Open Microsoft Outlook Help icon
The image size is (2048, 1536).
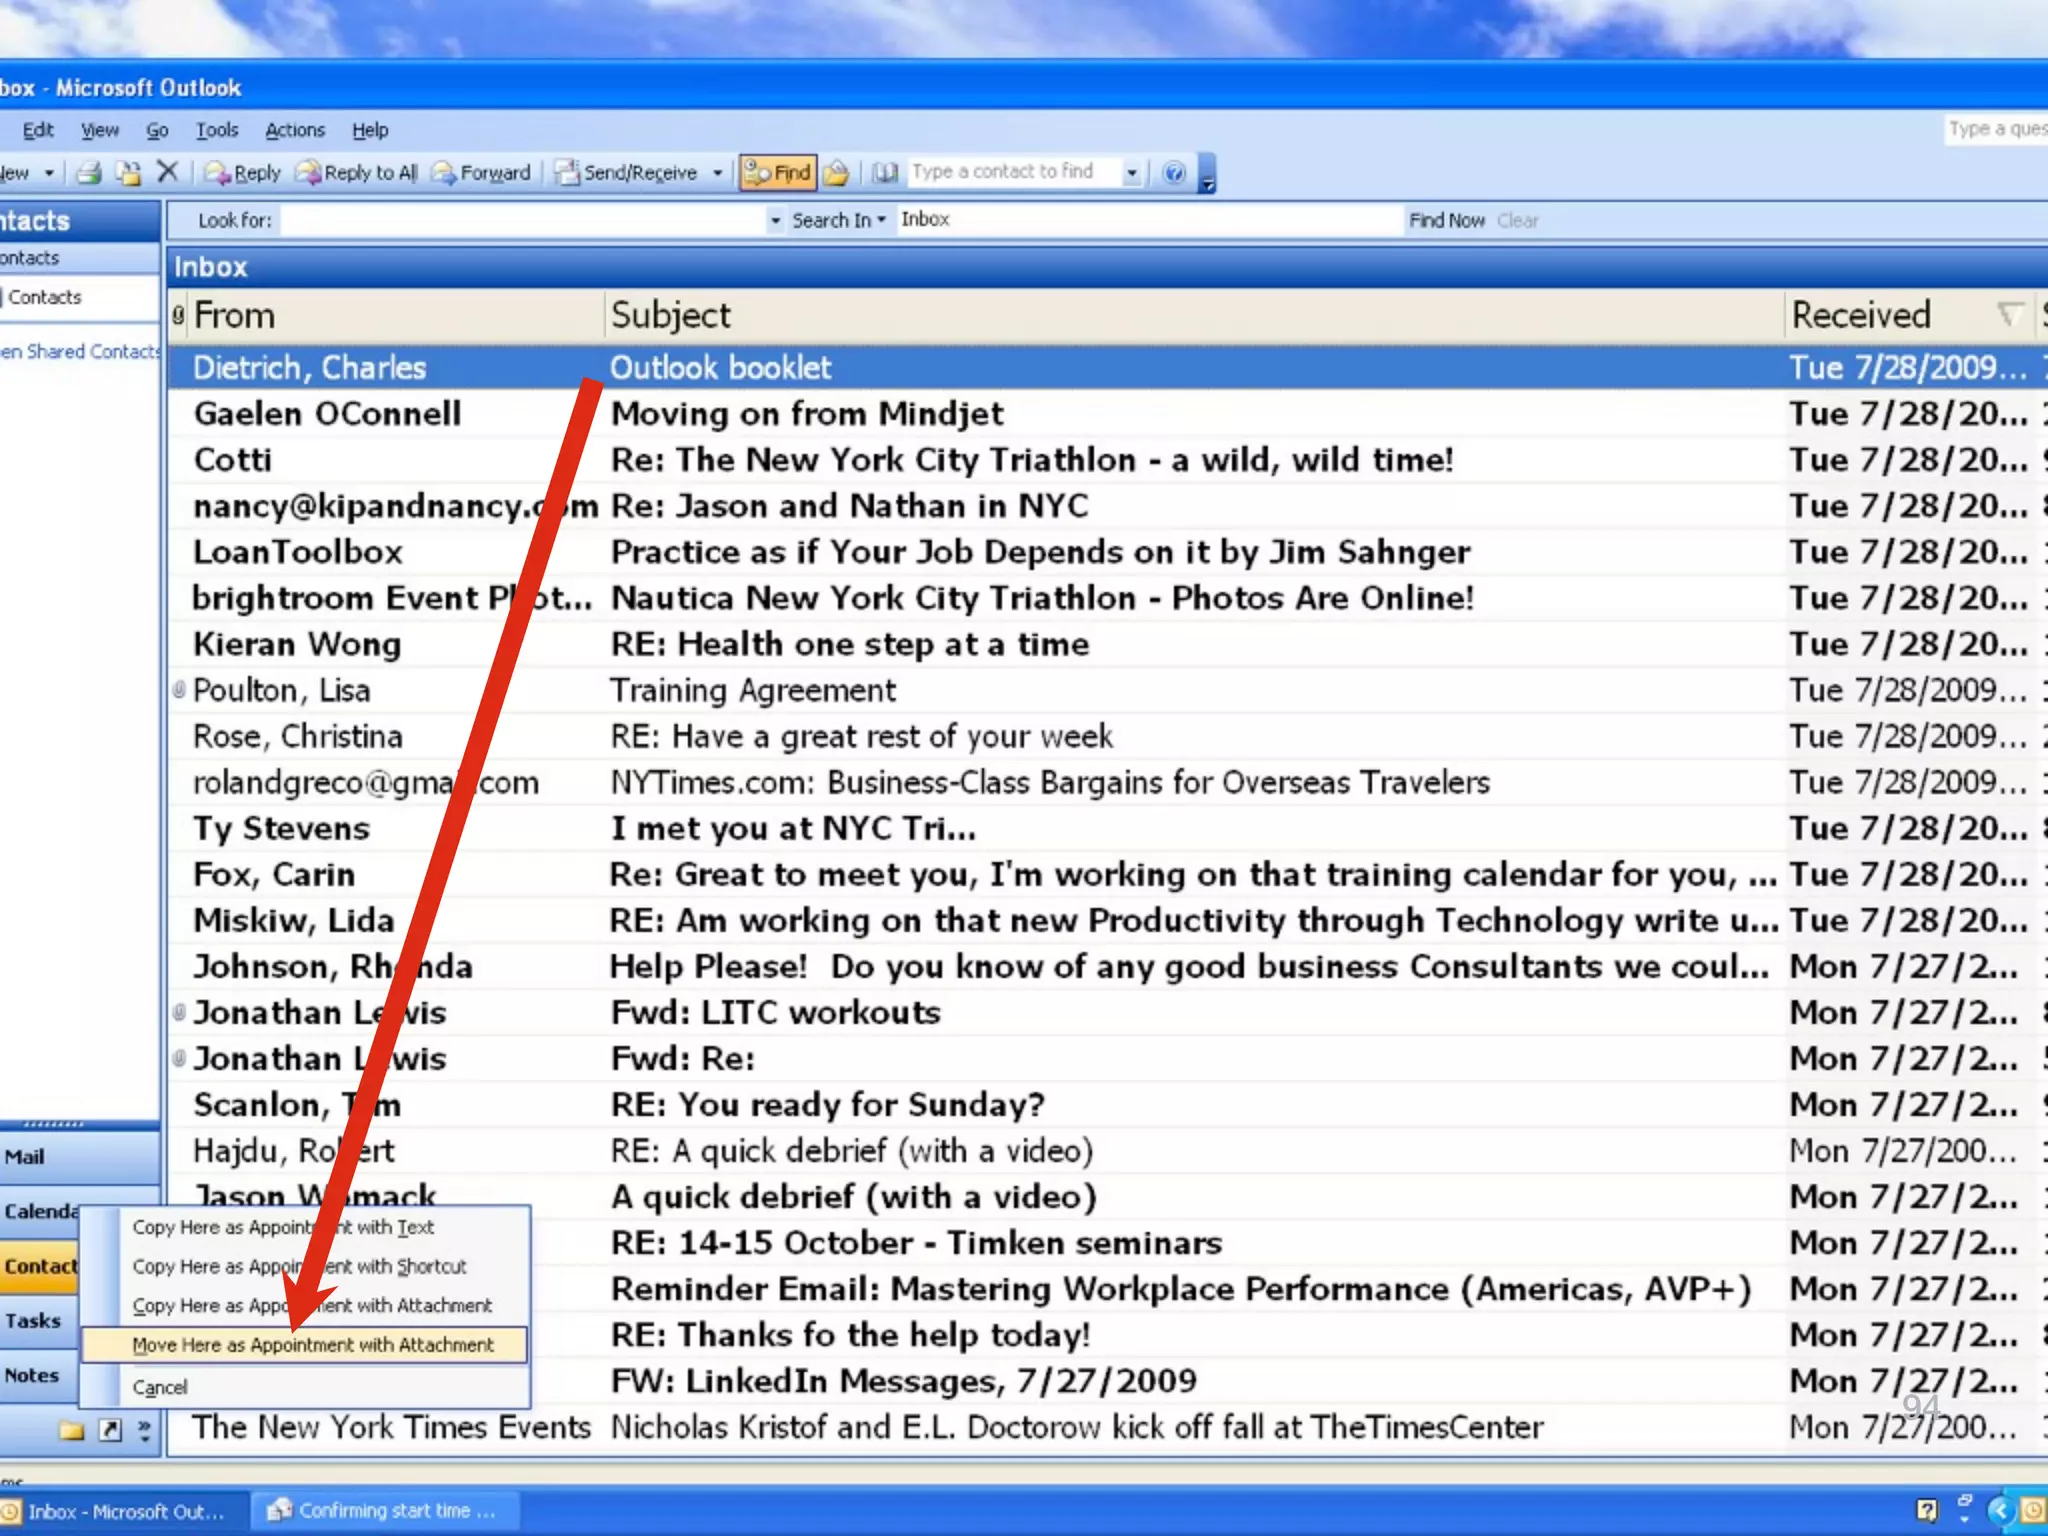(x=1174, y=172)
